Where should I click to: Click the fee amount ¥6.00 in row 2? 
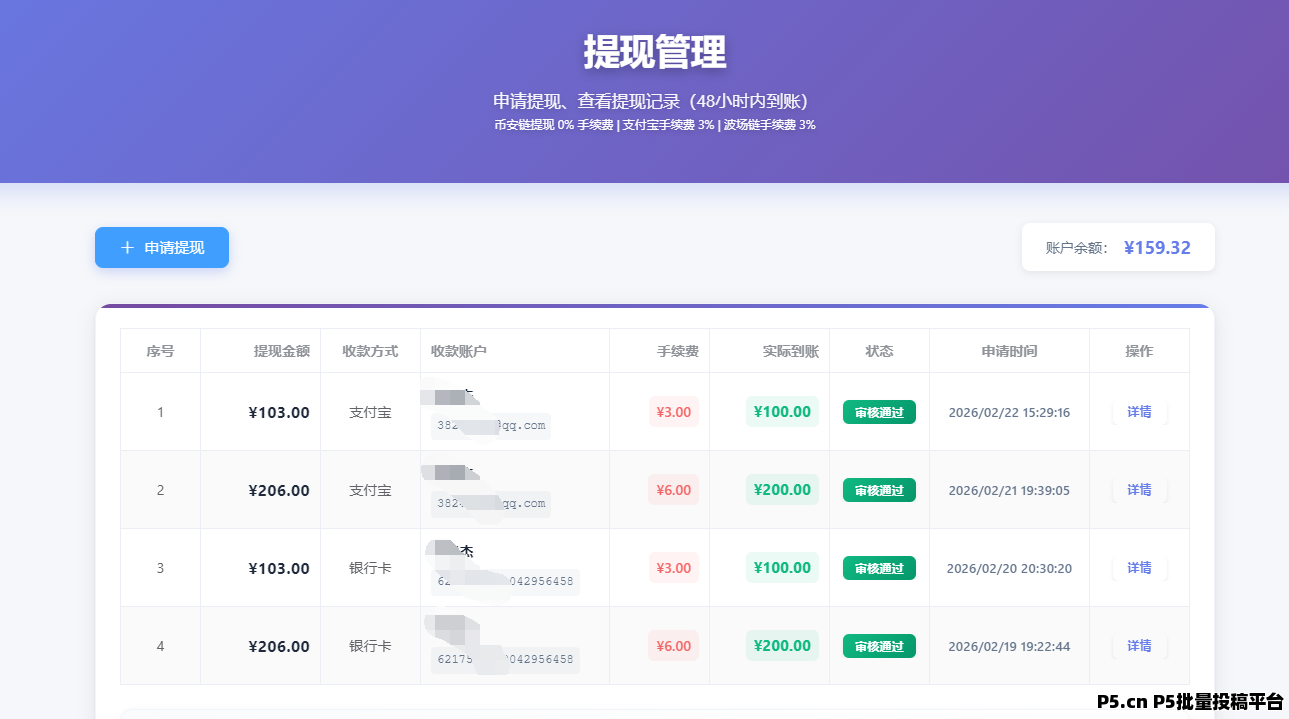point(672,490)
